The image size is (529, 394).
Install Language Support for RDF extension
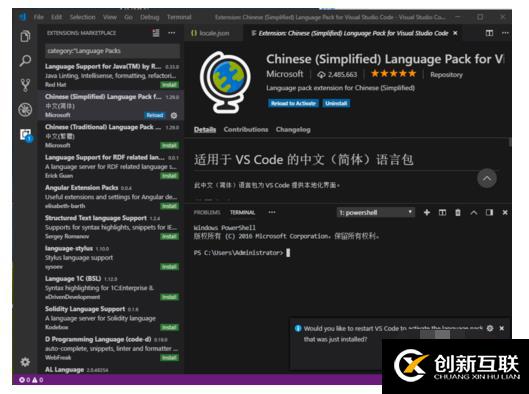169,176
